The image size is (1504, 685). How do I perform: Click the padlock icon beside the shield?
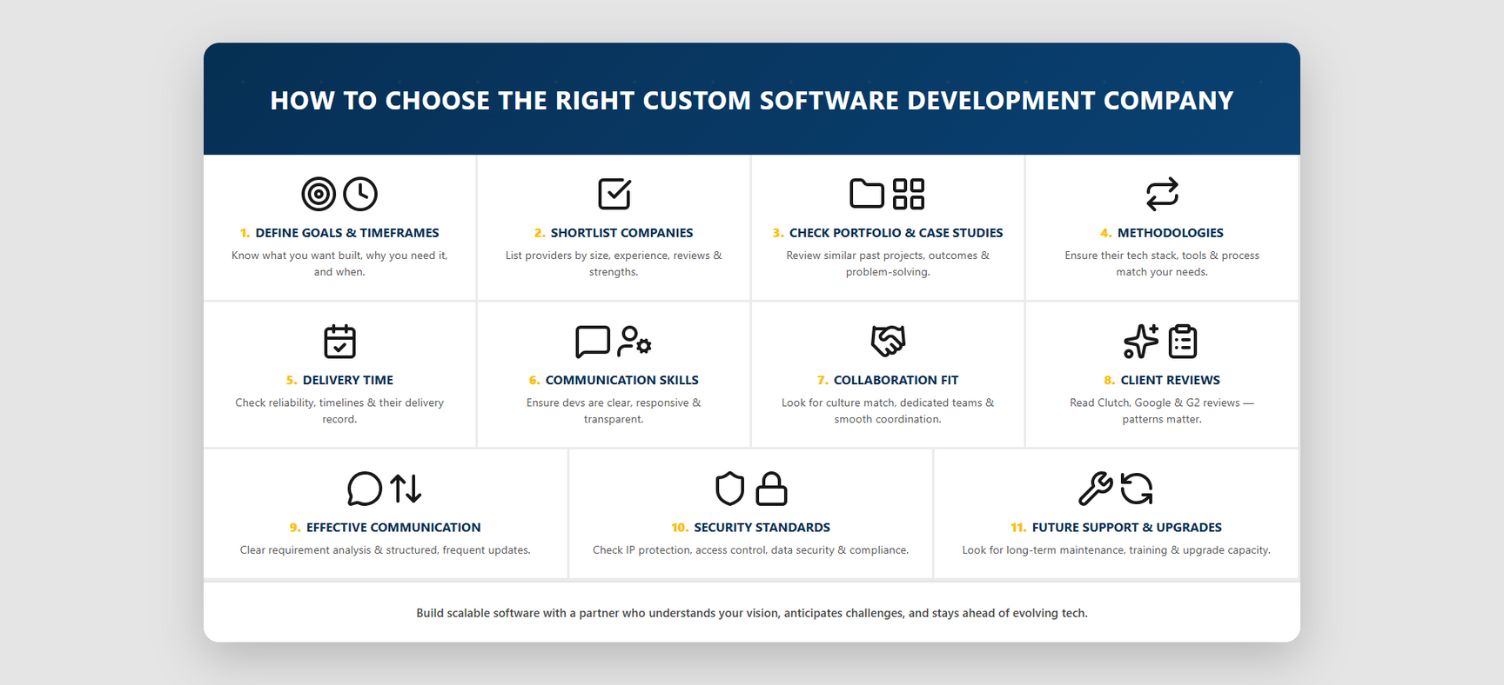[x=771, y=489]
